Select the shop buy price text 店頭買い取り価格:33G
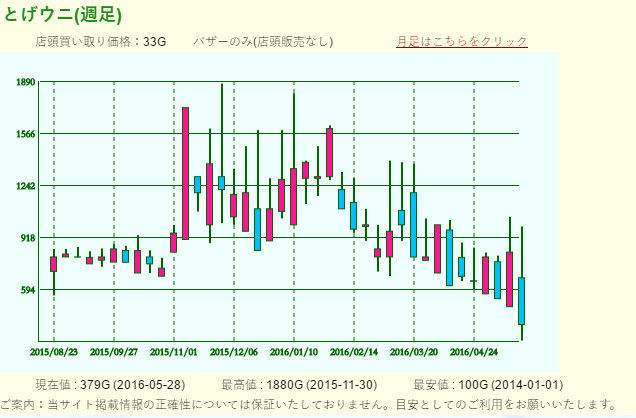This screenshot has width=636, height=418. [x=101, y=41]
